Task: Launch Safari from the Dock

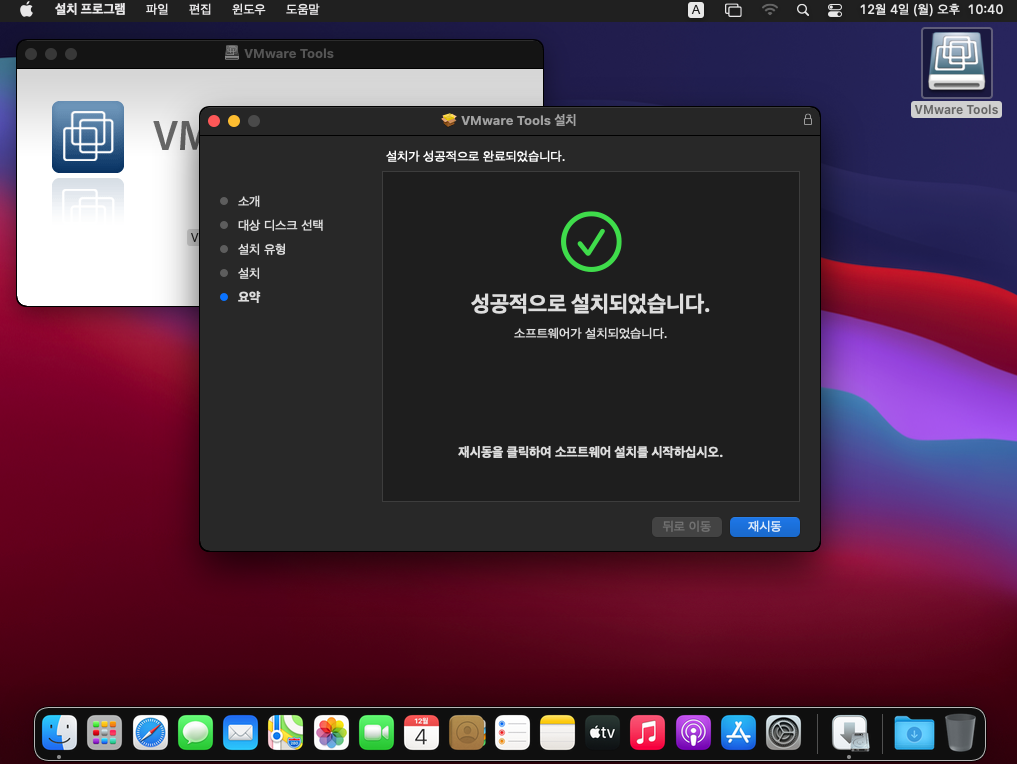Action: [x=150, y=733]
